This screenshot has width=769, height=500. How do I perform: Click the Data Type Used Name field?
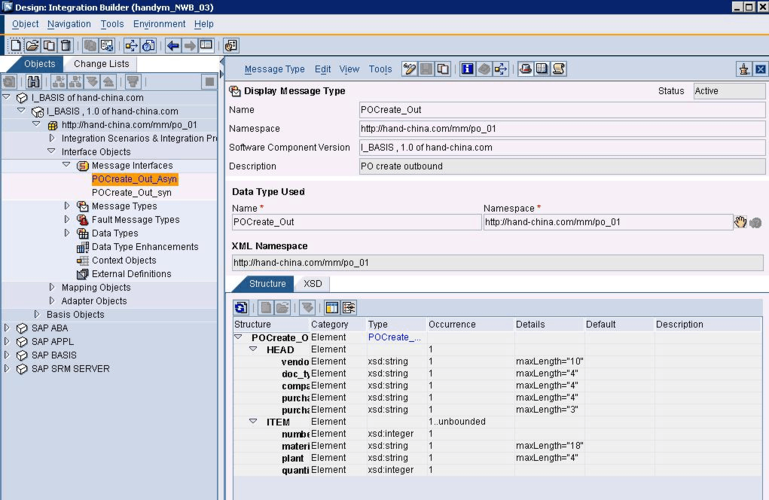tap(357, 222)
